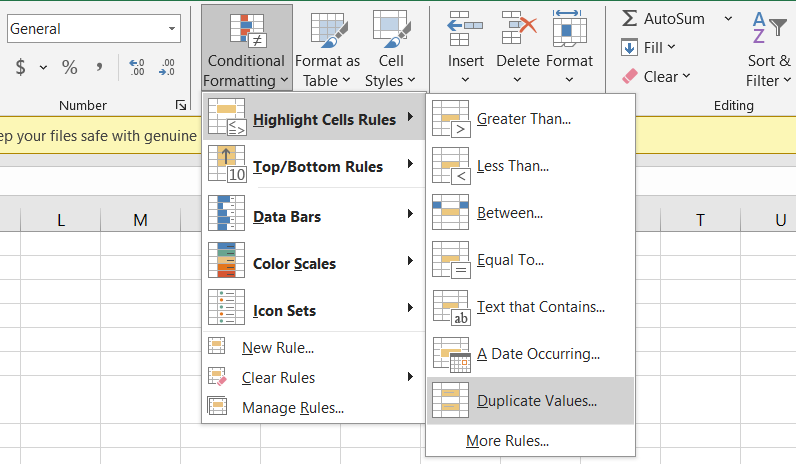The height and width of the screenshot is (464, 796).
Task: Click the Conditional Formatting button
Action: 246,48
